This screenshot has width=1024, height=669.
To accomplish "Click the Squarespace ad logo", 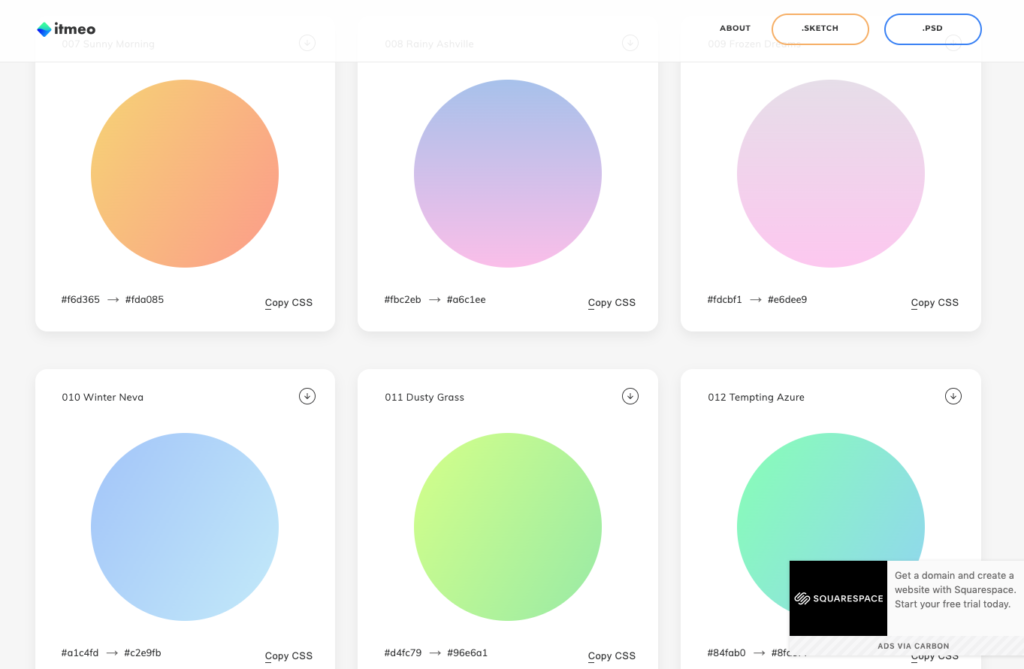I will point(838,598).
